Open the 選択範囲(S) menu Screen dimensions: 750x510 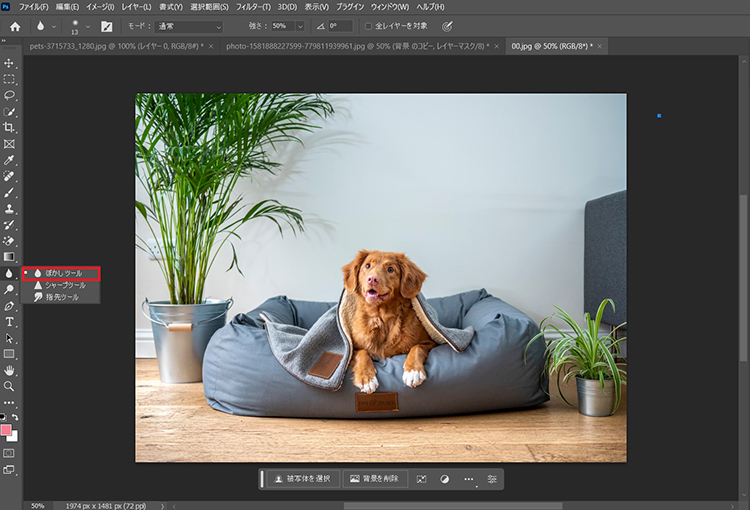pyautogui.click(x=209, y=7)
